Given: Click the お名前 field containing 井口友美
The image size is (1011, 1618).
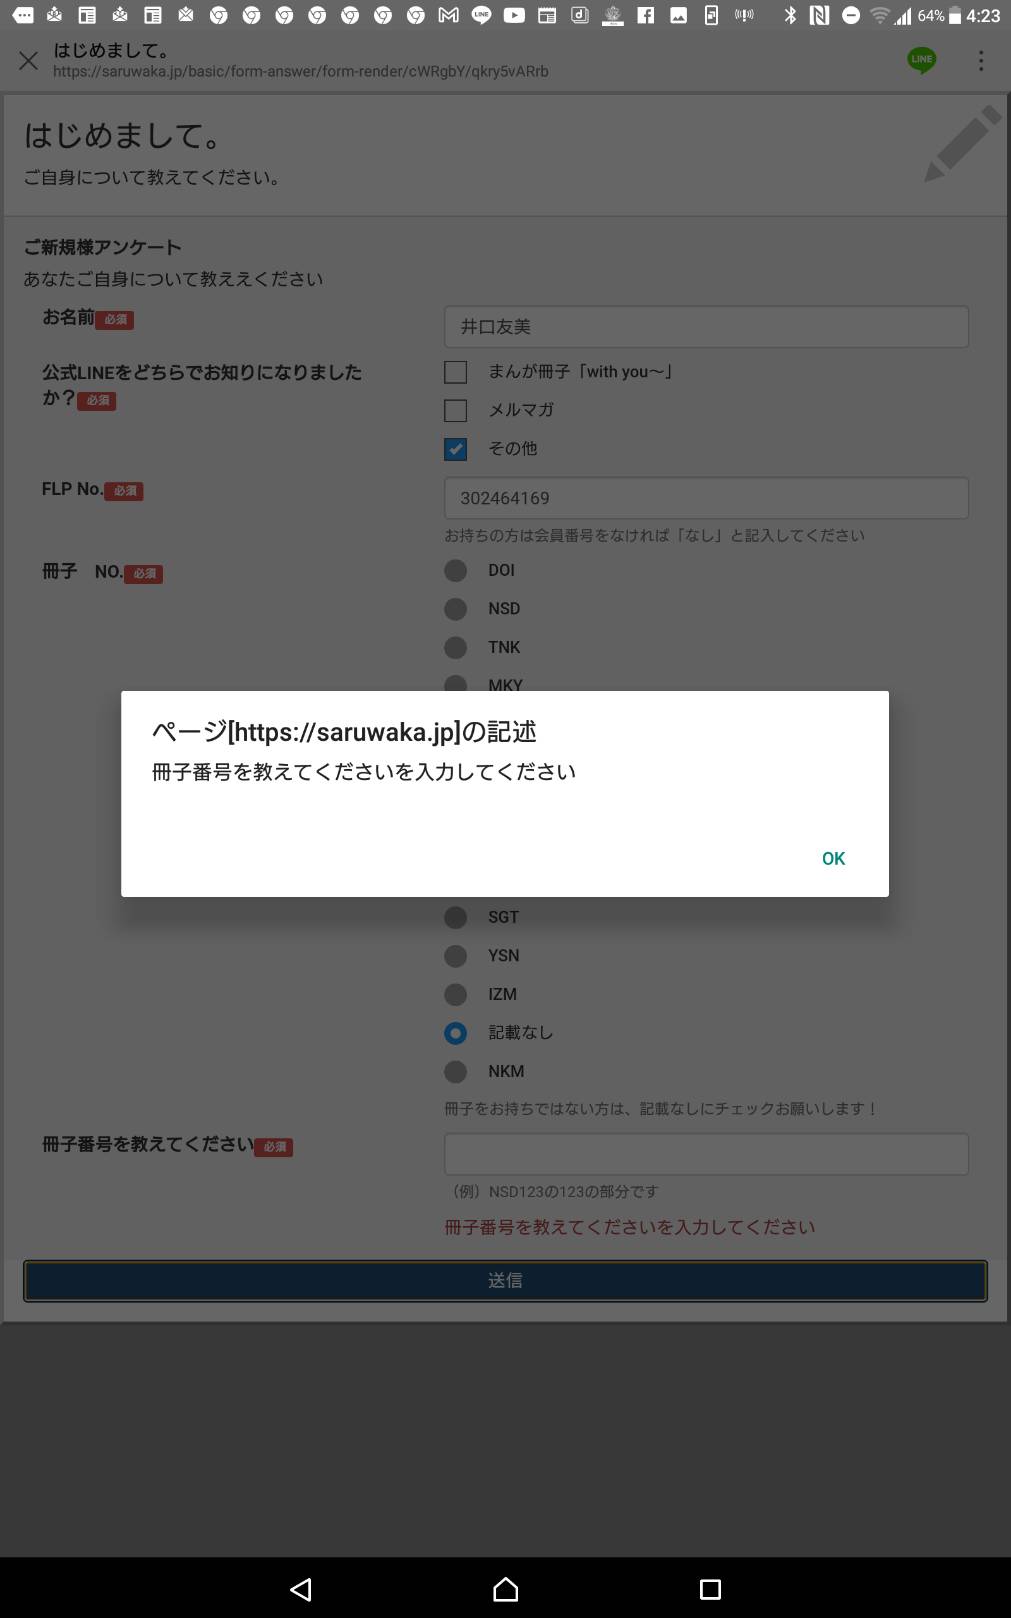Looking at the screenshot, I should coord(706,327).
